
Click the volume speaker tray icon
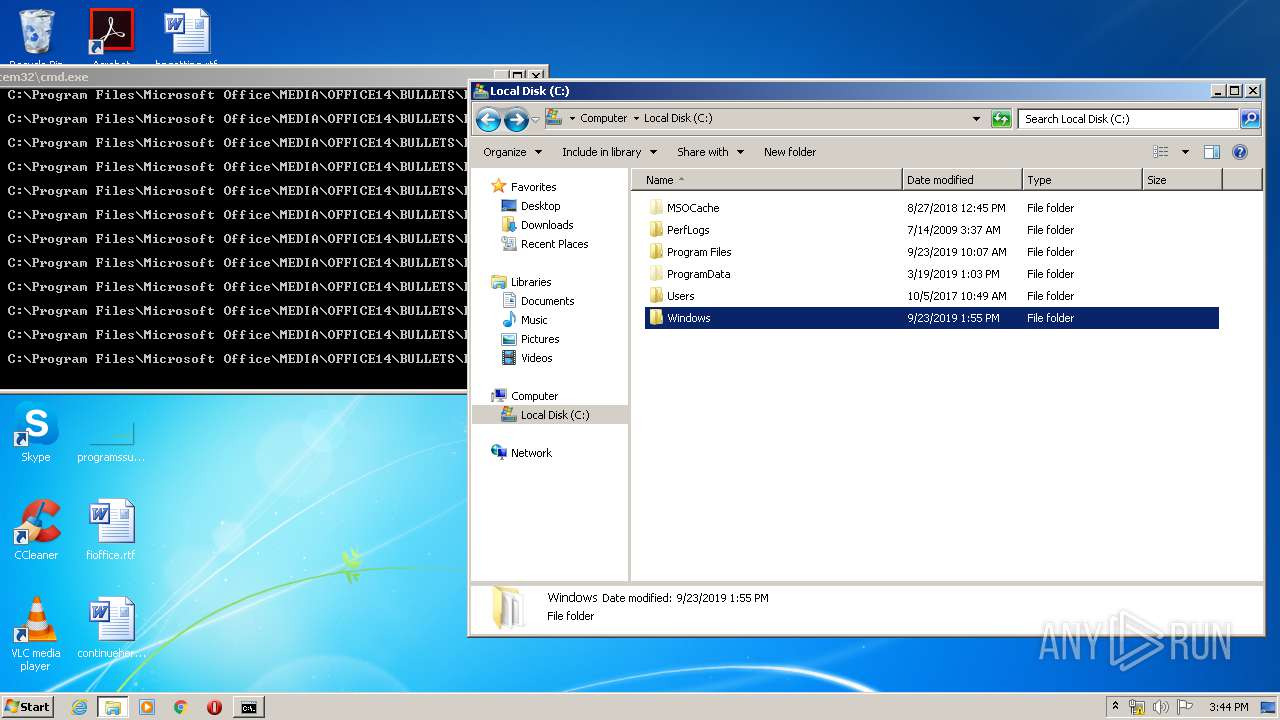point(1161,707)
